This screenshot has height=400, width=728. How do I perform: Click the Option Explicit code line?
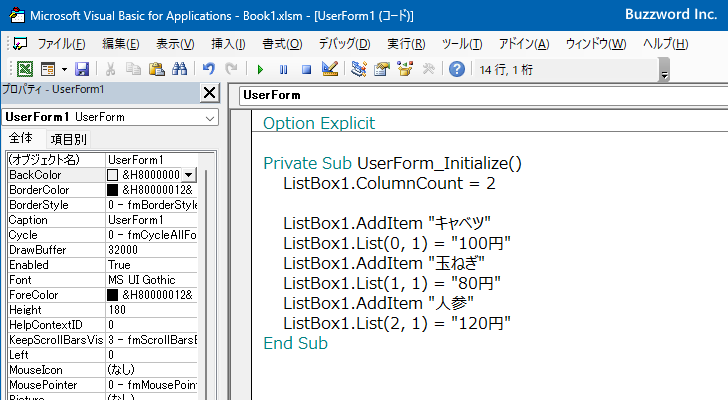[319, 123]
